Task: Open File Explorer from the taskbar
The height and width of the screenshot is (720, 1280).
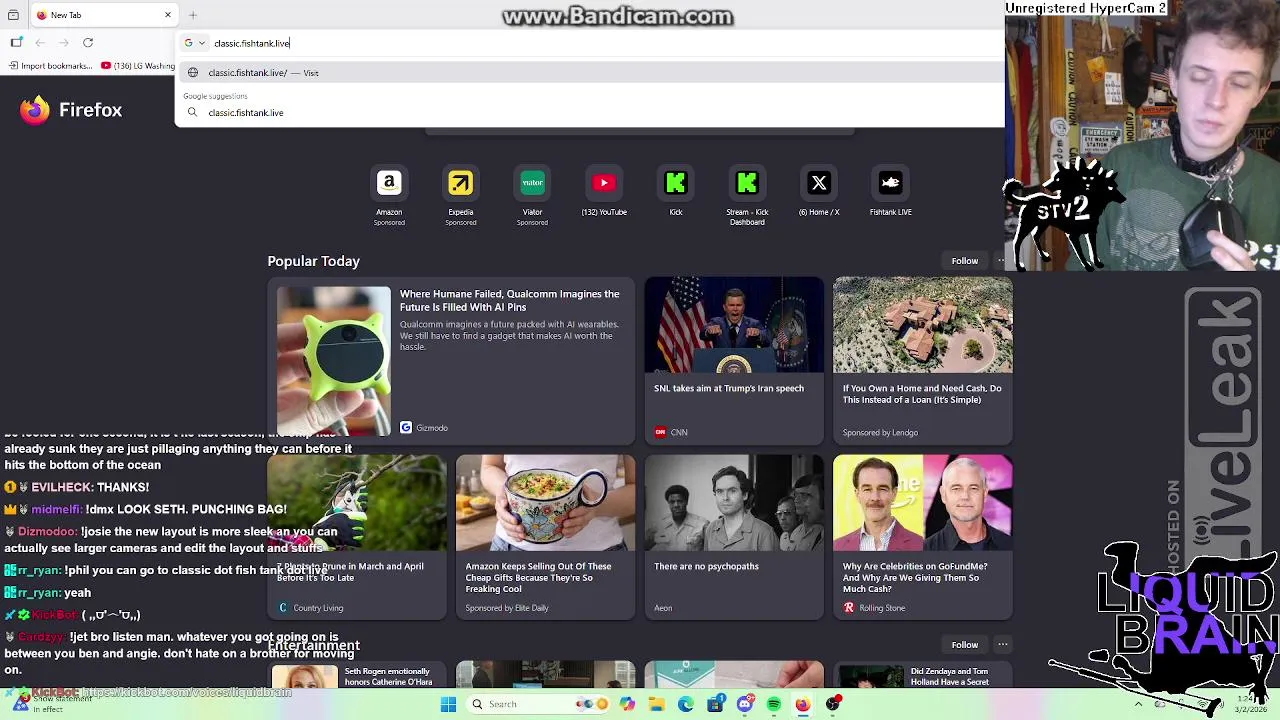Action: point(656,704)
